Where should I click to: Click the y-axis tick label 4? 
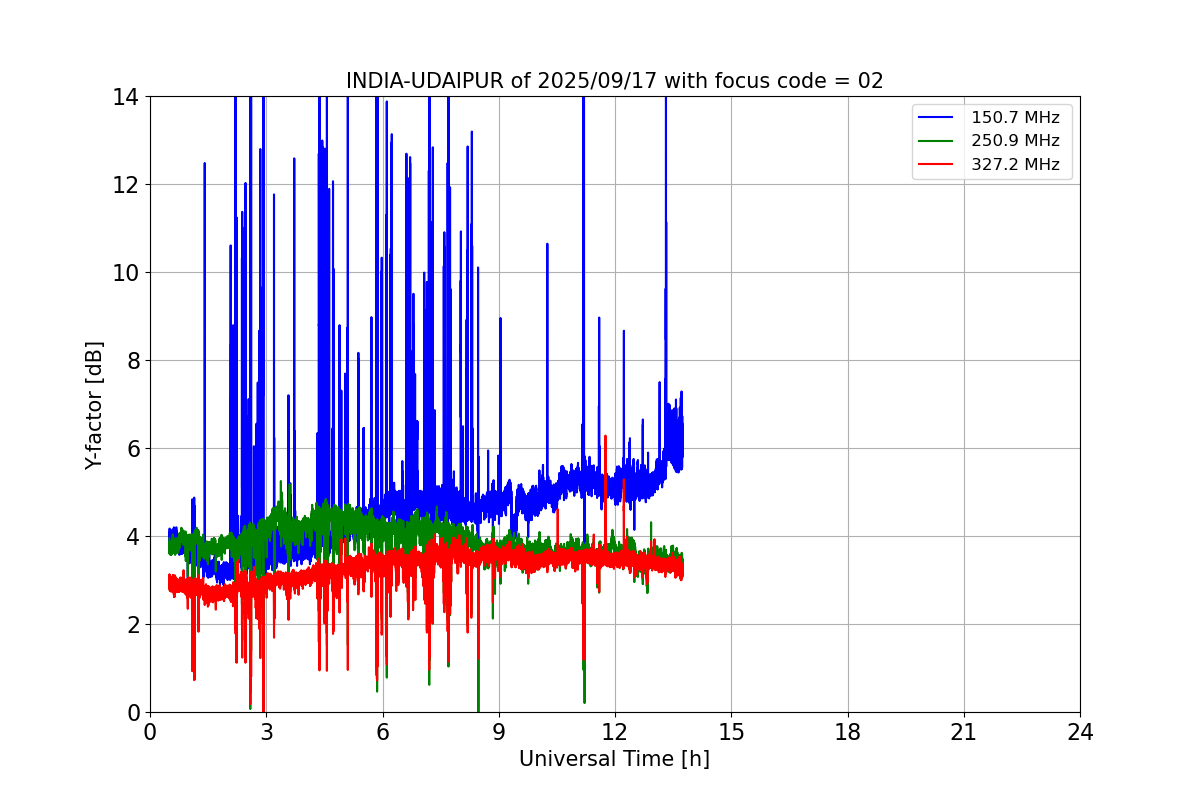pos(132,537)
